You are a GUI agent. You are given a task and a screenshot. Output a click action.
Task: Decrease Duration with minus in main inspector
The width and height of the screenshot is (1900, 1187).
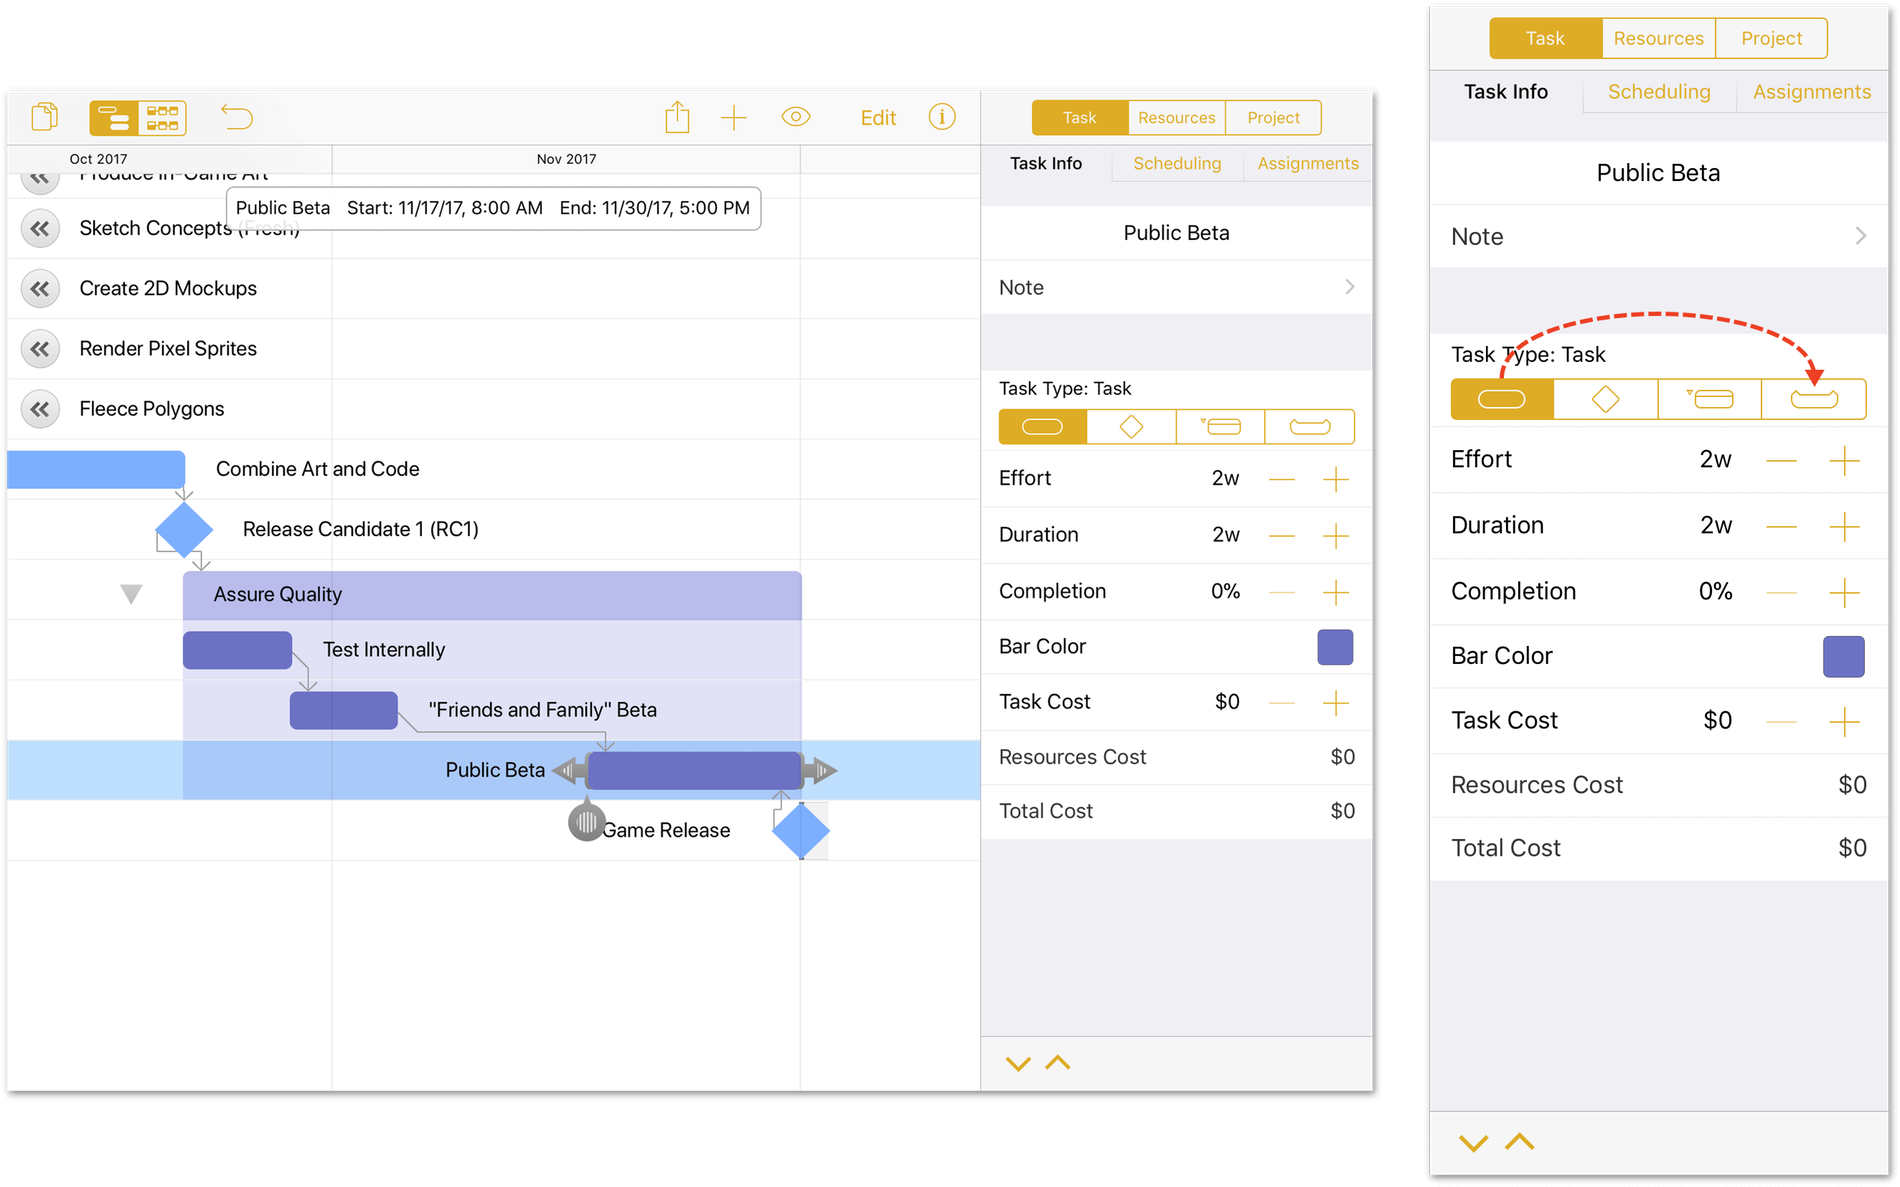tap(1282, 536)
